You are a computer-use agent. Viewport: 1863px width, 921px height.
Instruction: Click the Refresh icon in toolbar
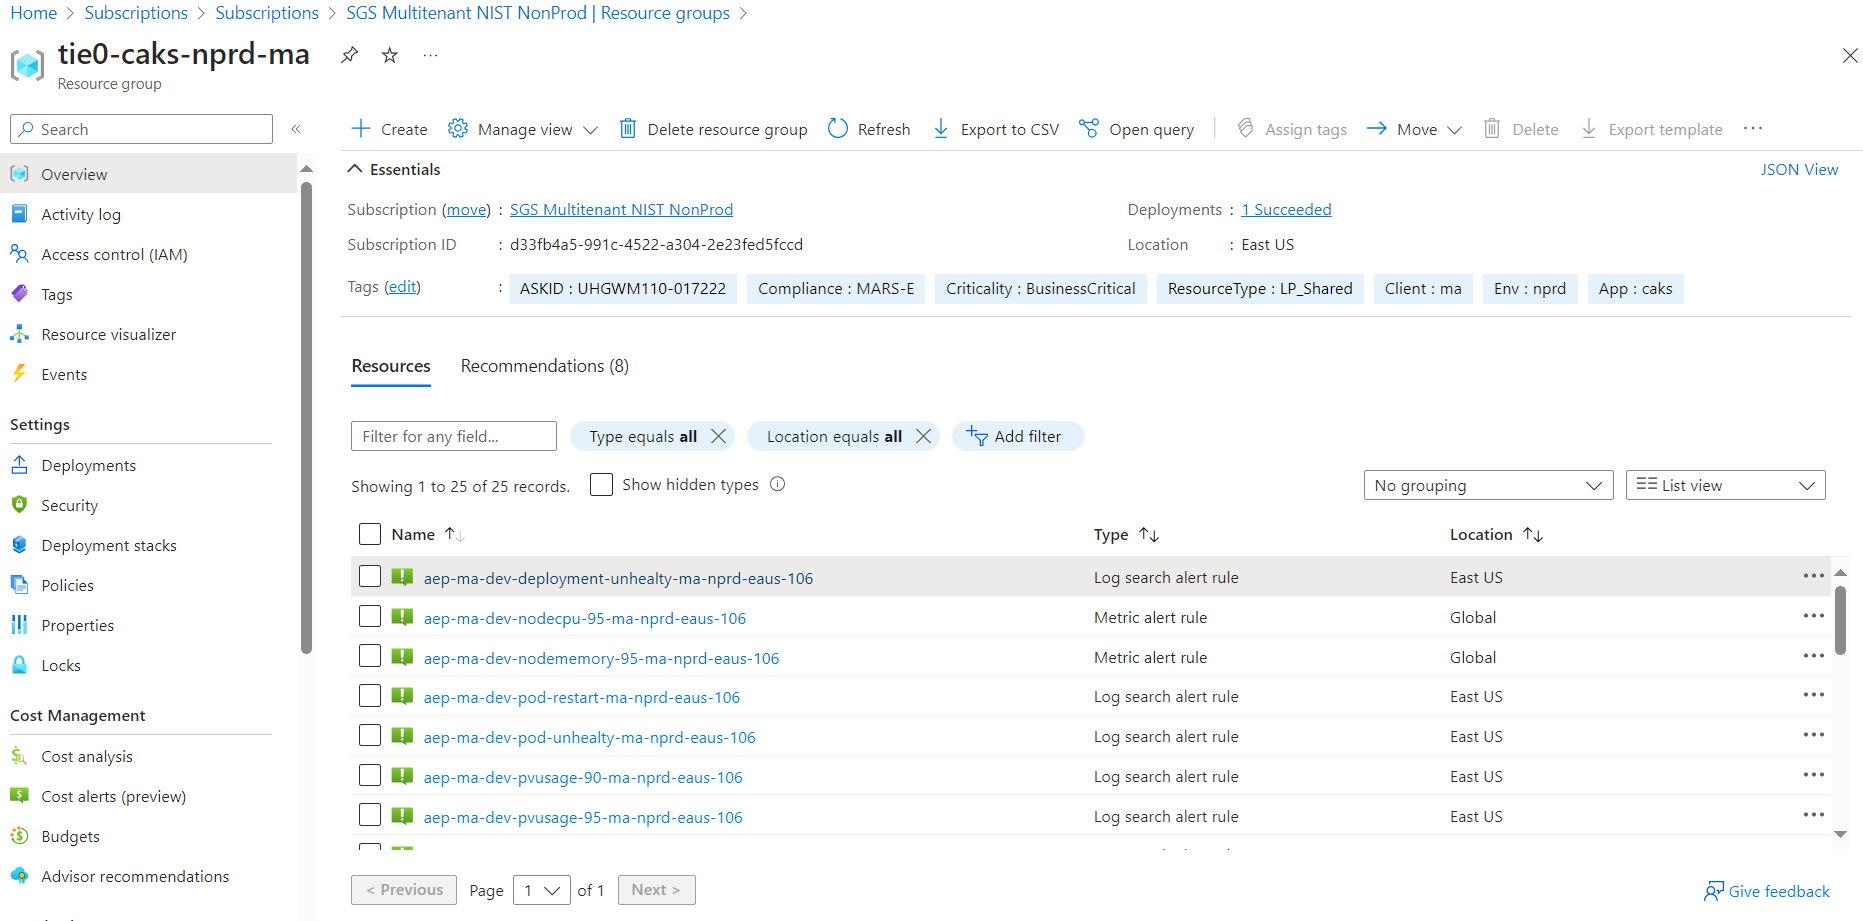838,129
